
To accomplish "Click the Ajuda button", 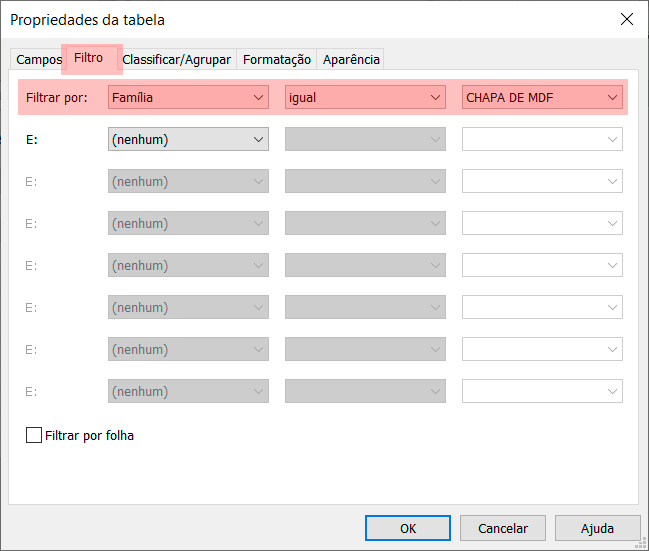I will [x=597, y=528].
